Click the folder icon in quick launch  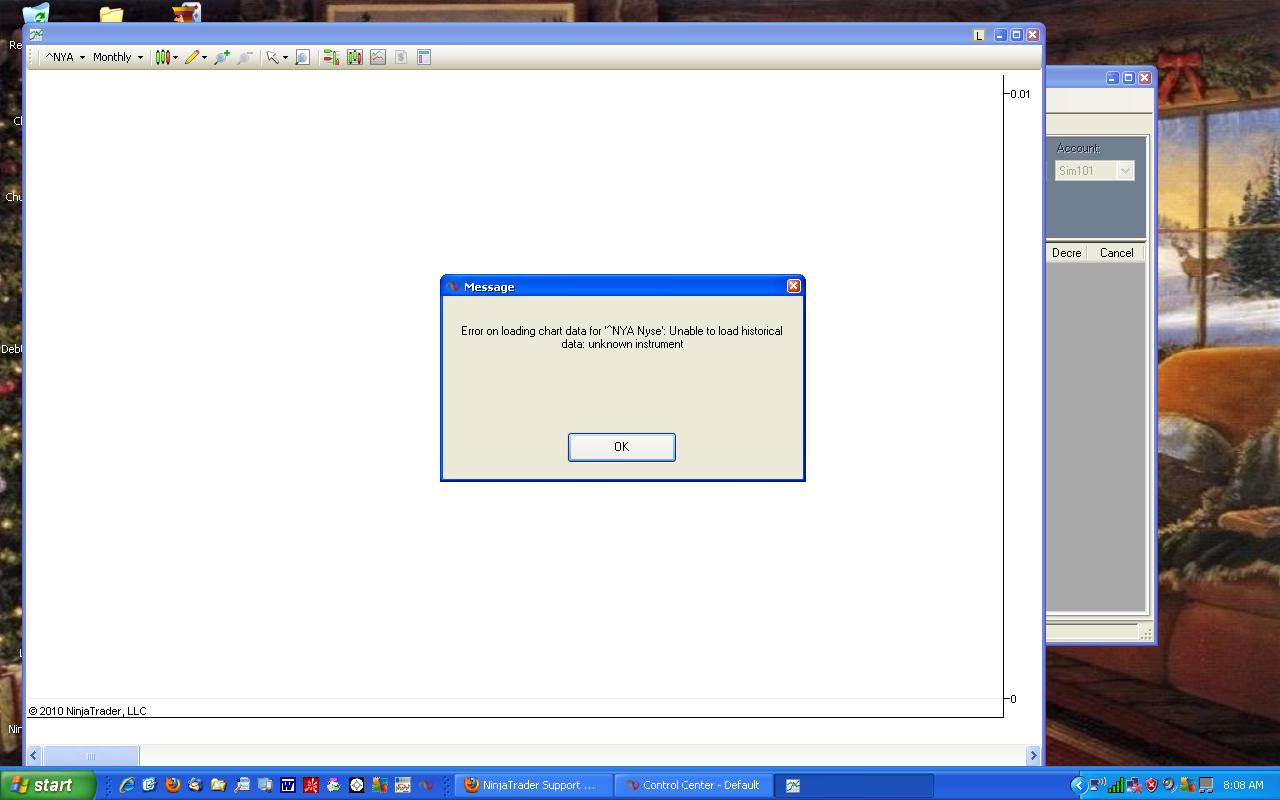(218, 785)
